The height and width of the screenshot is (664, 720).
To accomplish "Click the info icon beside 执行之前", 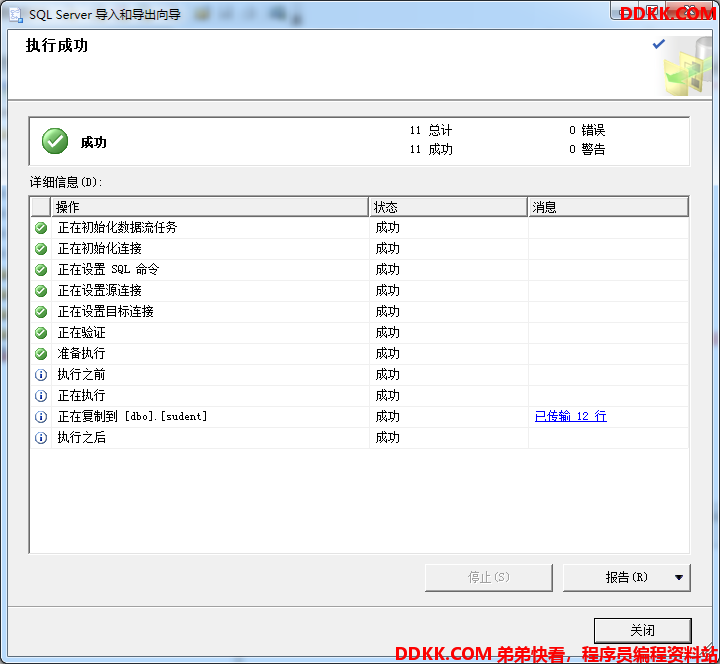I will click(x=41, y=375).
